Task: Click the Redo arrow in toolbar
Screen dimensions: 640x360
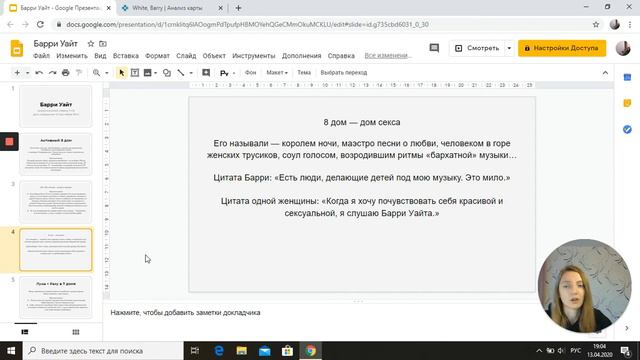Action: 52,73
